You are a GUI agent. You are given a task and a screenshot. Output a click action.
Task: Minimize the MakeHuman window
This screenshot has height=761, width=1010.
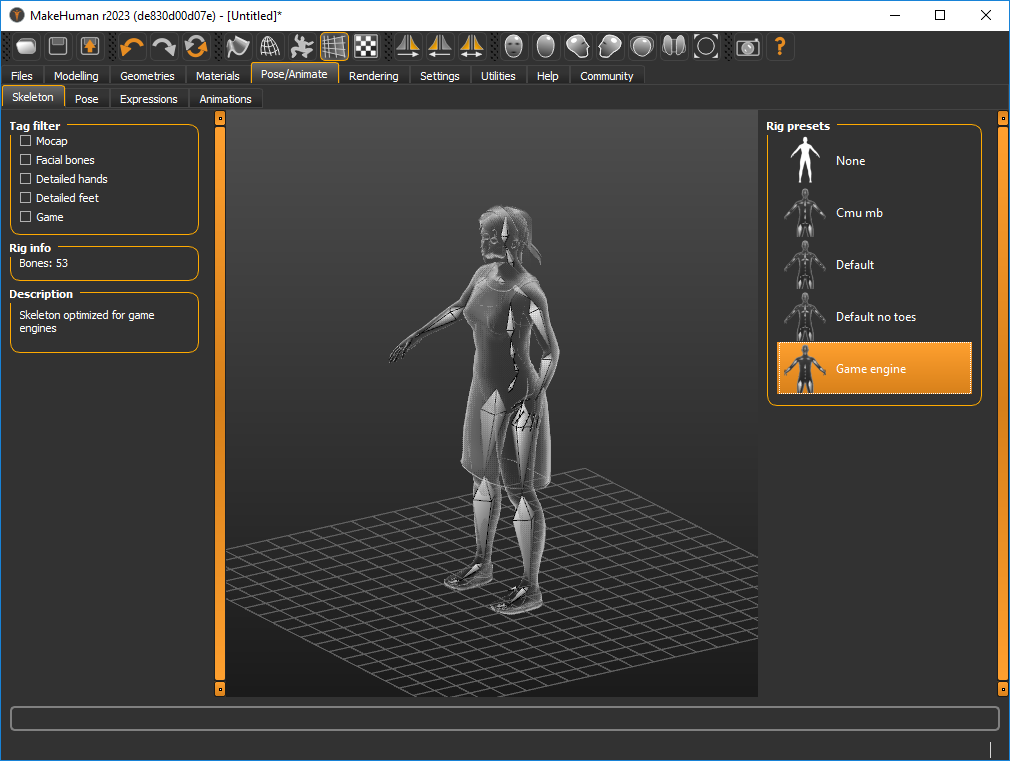(895, 15)
